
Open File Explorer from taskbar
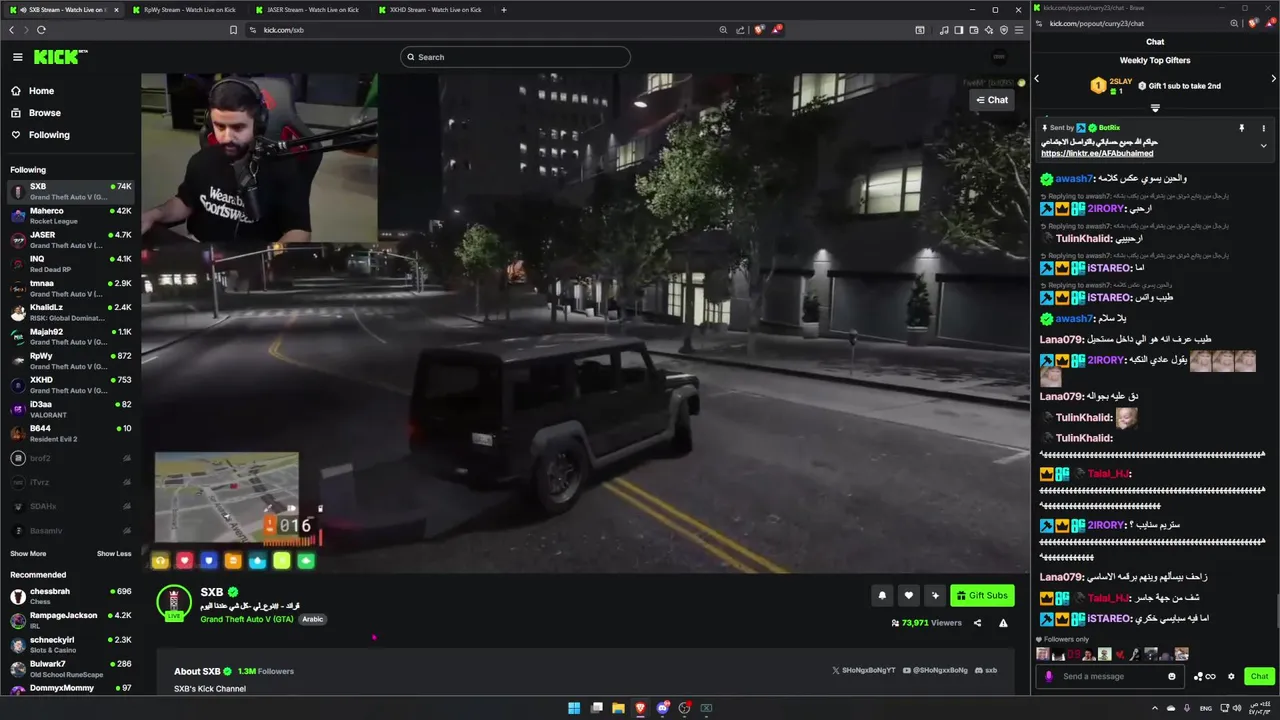[x=618, y=708]
